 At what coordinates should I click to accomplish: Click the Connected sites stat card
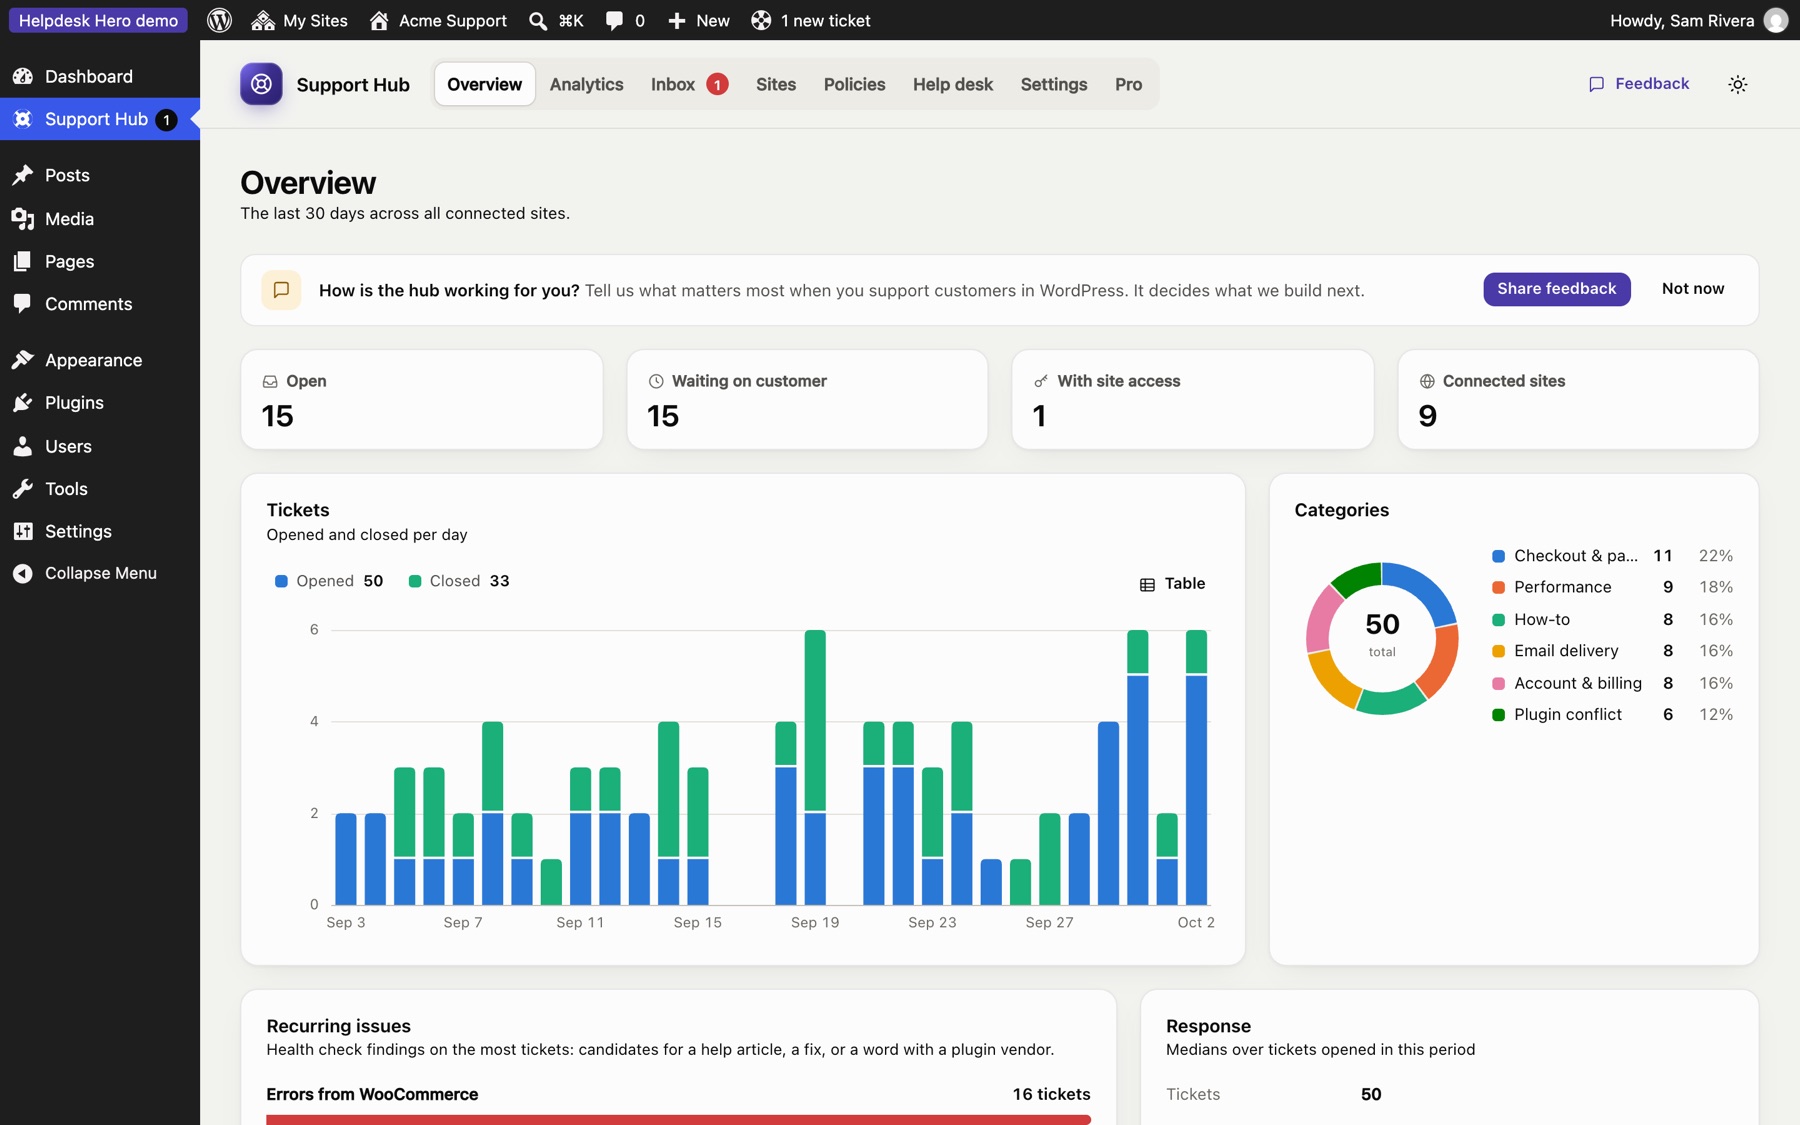click(x=1578, y=399)
